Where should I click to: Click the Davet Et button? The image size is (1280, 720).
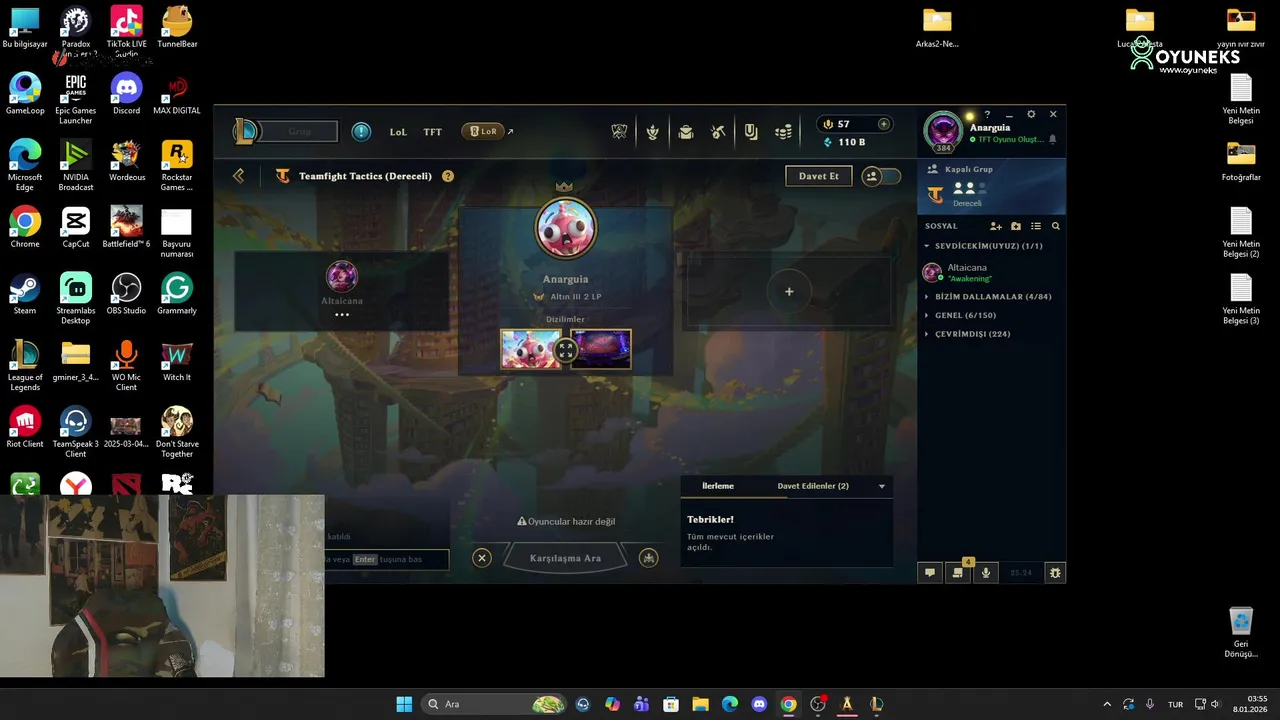[x=819, y=176]
